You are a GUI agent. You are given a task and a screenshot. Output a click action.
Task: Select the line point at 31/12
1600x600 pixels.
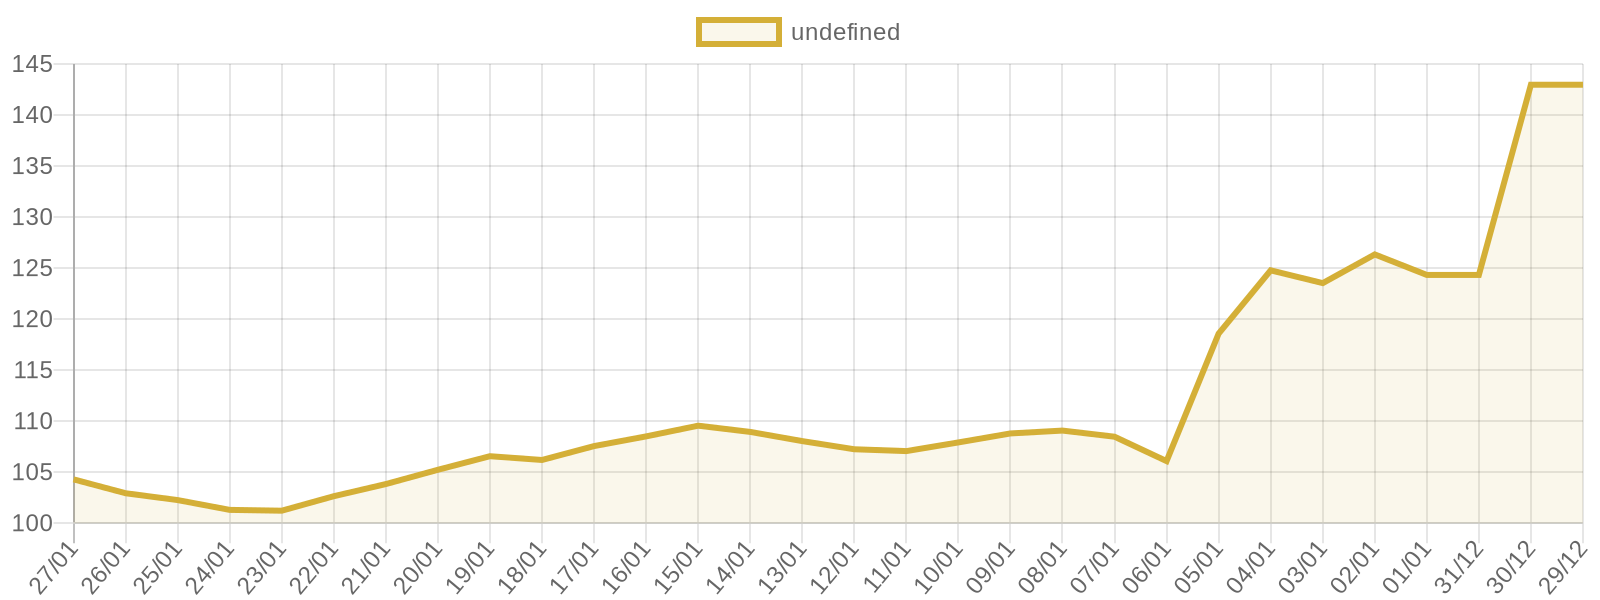1479,275
